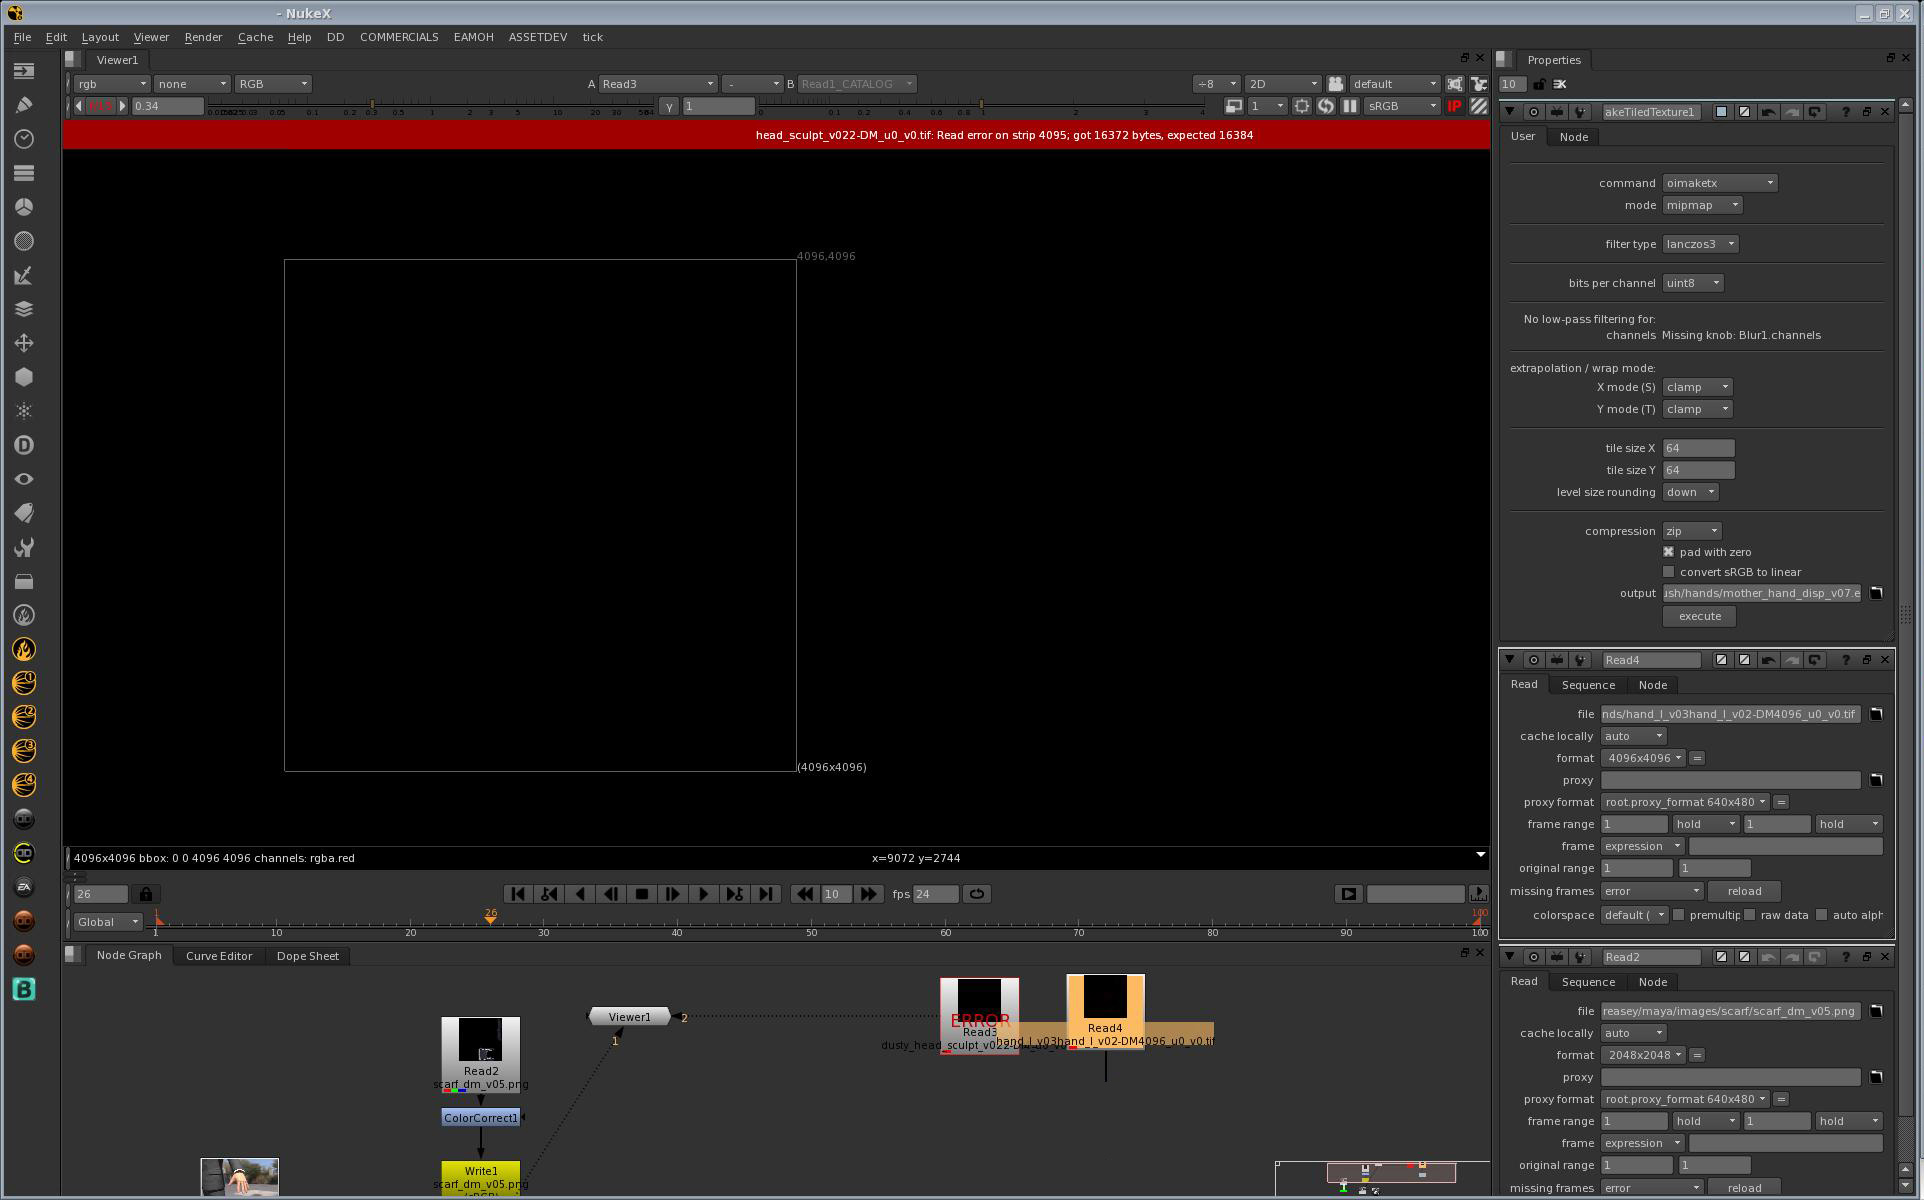1924x1200 pixels.
Task: Open the Deep nodes D icon
Action: point(24,445)
